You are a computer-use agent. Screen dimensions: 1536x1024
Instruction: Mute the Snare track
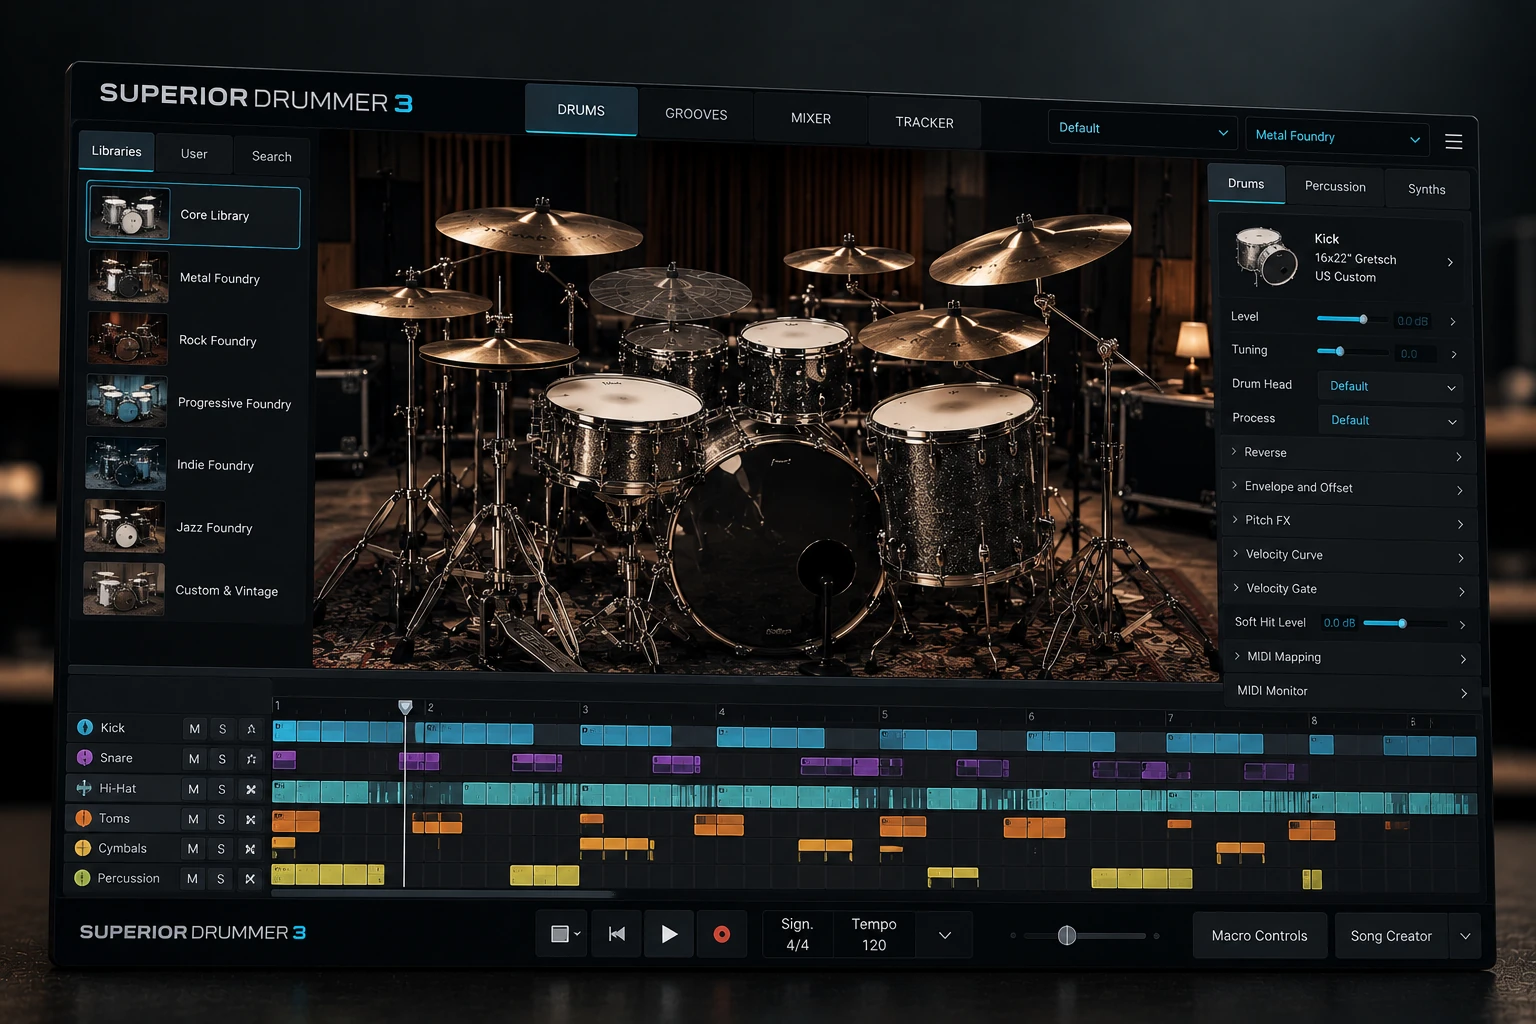194,759
